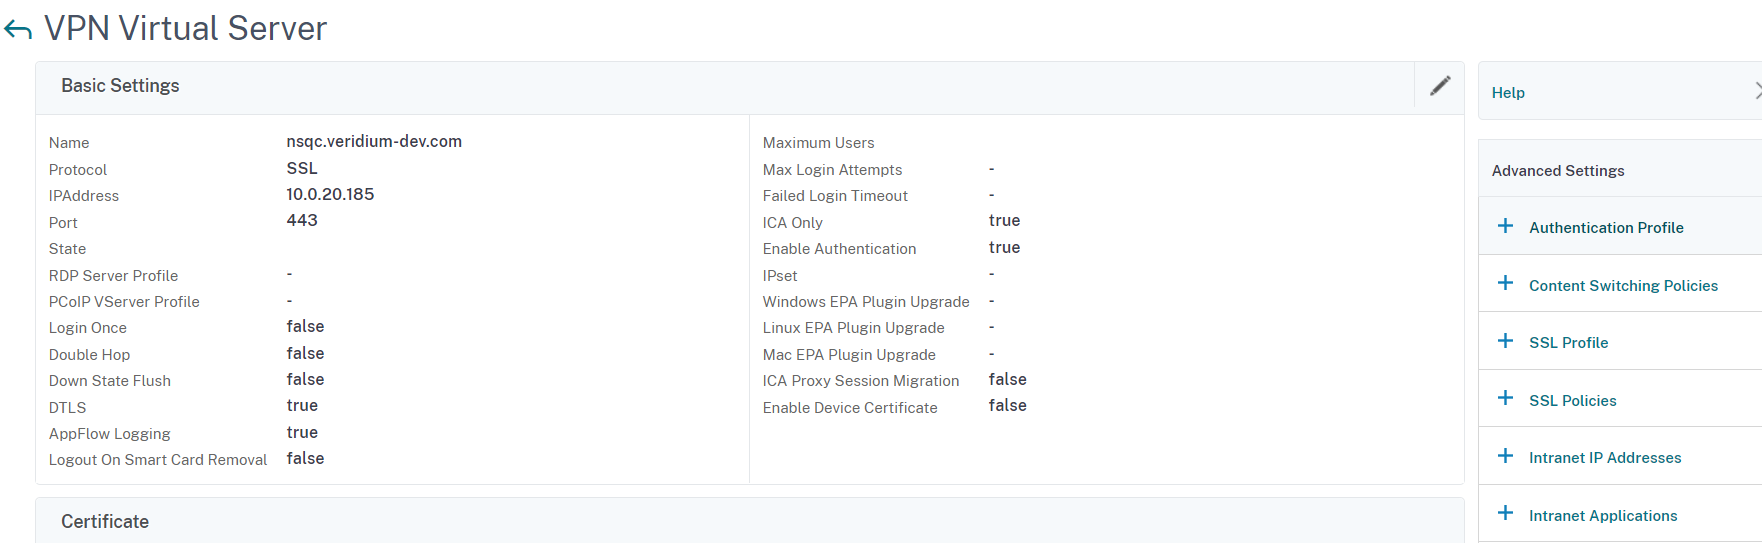Image resolution: width=1762 pixels, height=543 pixels.
Task: Click the Advanced Settings heading
Action: tap(1557, 171)
